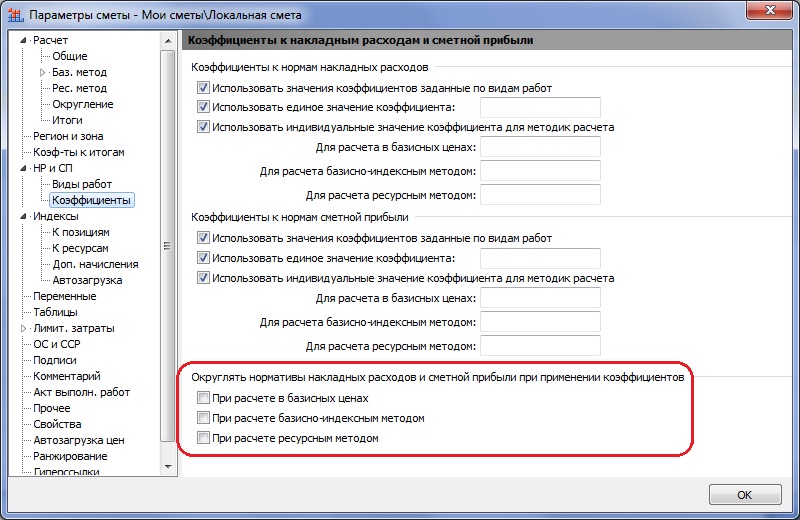This screenshot has width=800, height=520.
Task: Select Округление in the settings tree
Action: tap(82, 104)
